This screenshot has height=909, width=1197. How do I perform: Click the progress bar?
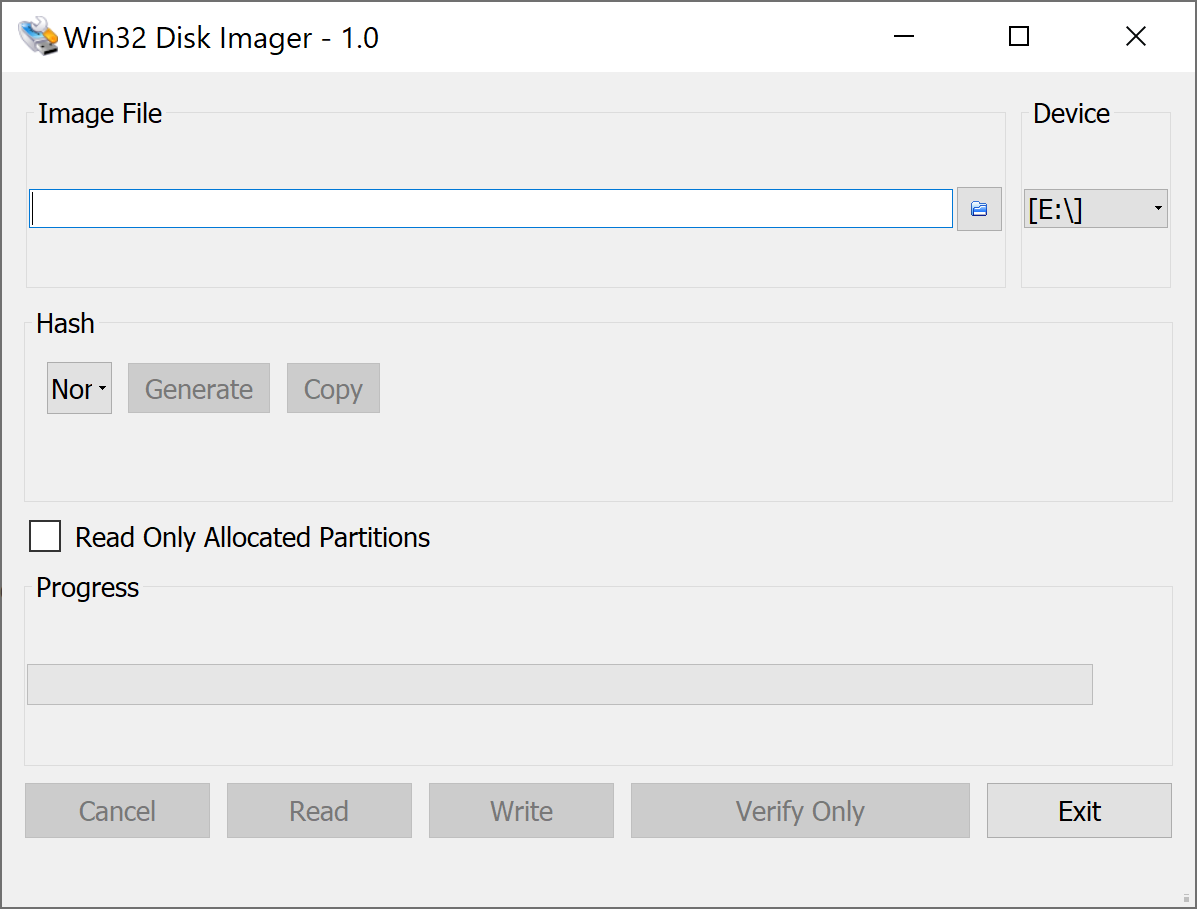[560, 685]
